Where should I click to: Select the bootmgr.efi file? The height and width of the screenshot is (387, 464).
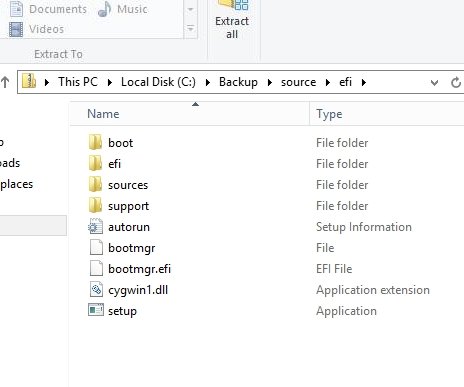[x=139, y=269]
